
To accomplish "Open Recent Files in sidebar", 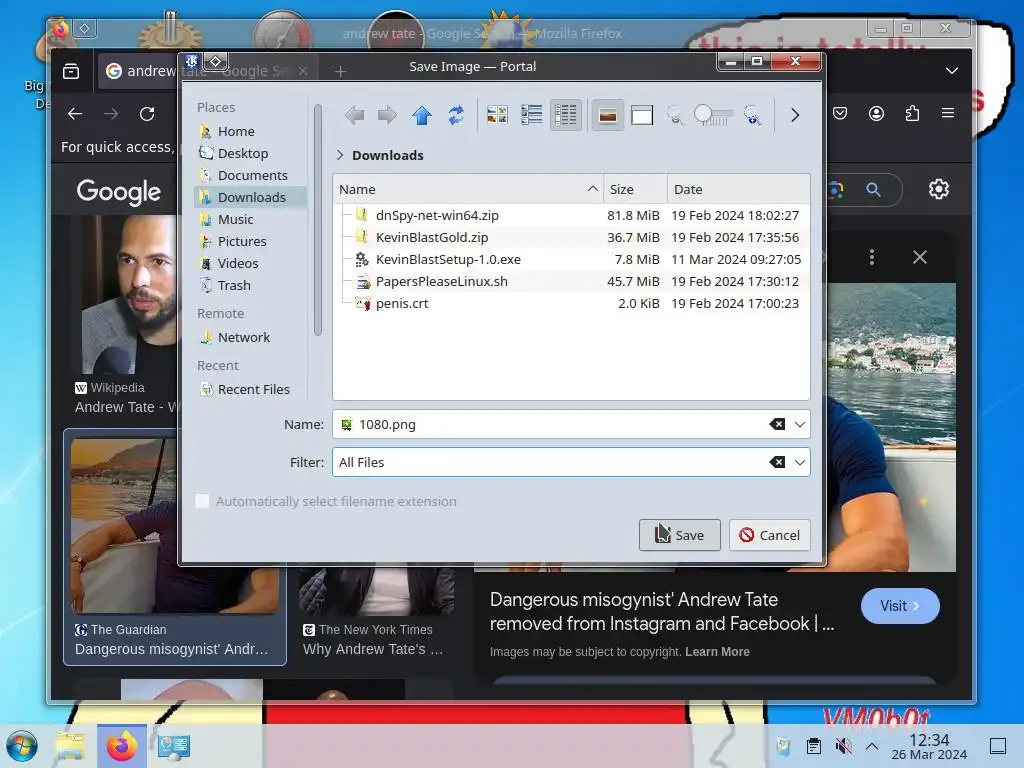I will tap(253, 389).
